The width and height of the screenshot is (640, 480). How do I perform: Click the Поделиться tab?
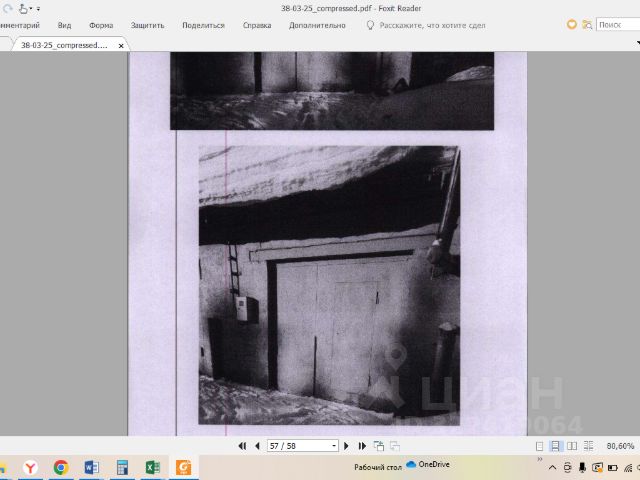203,25
